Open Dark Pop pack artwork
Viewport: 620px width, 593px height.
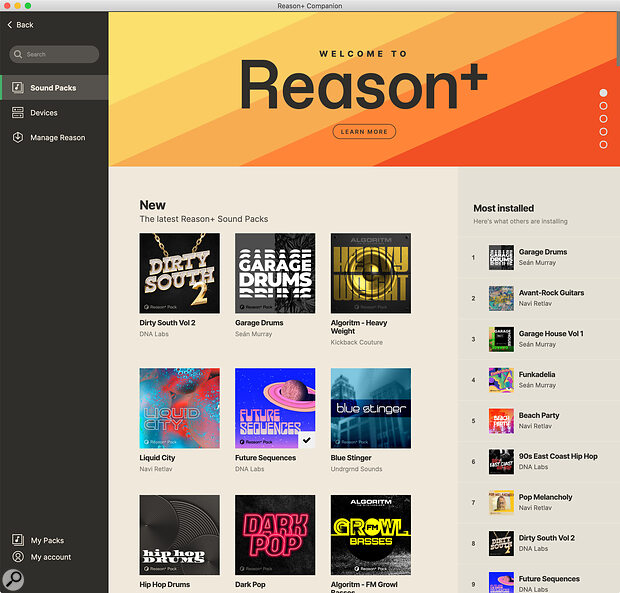point(275,535)
